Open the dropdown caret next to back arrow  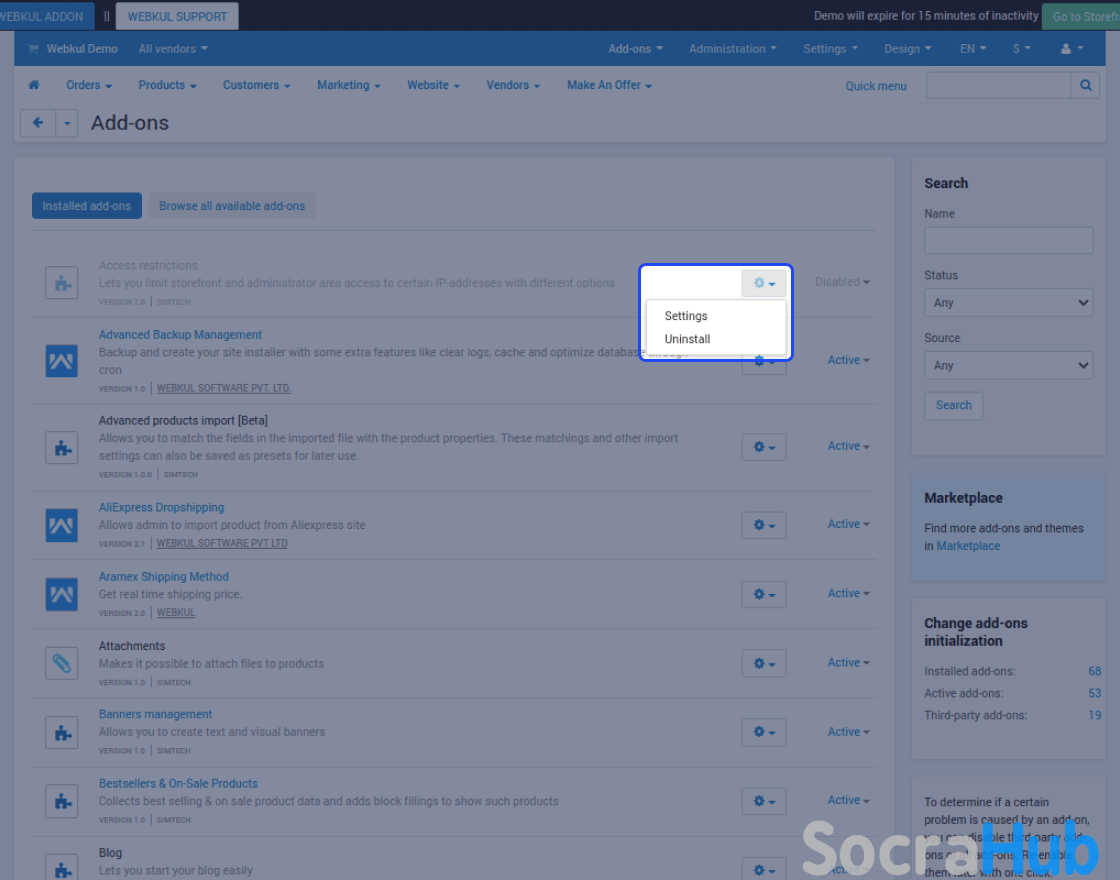[x=66, y=123]
